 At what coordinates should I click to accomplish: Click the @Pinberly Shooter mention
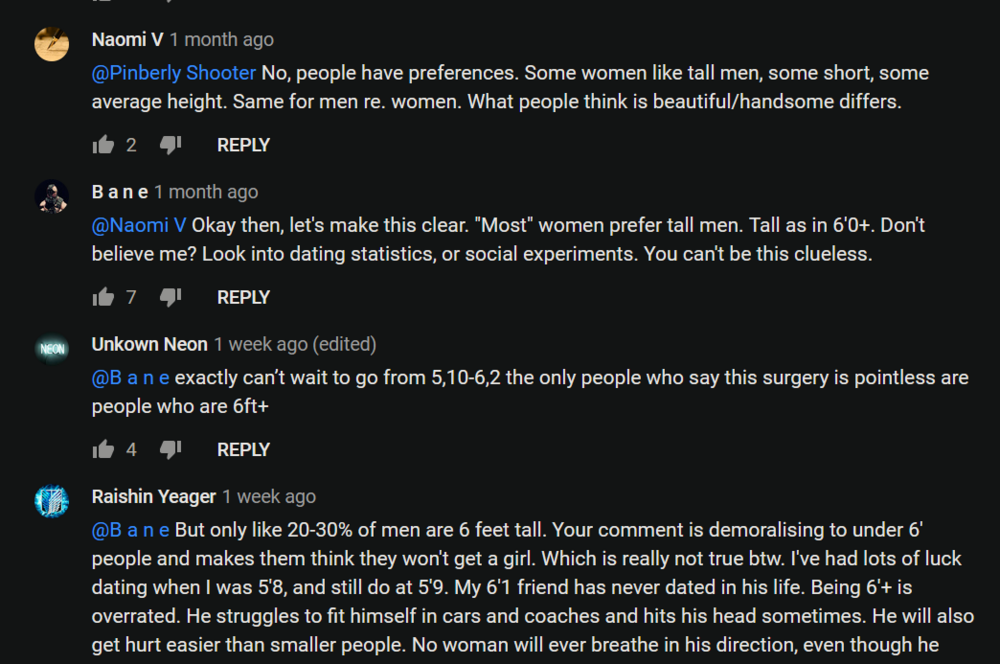174,73
